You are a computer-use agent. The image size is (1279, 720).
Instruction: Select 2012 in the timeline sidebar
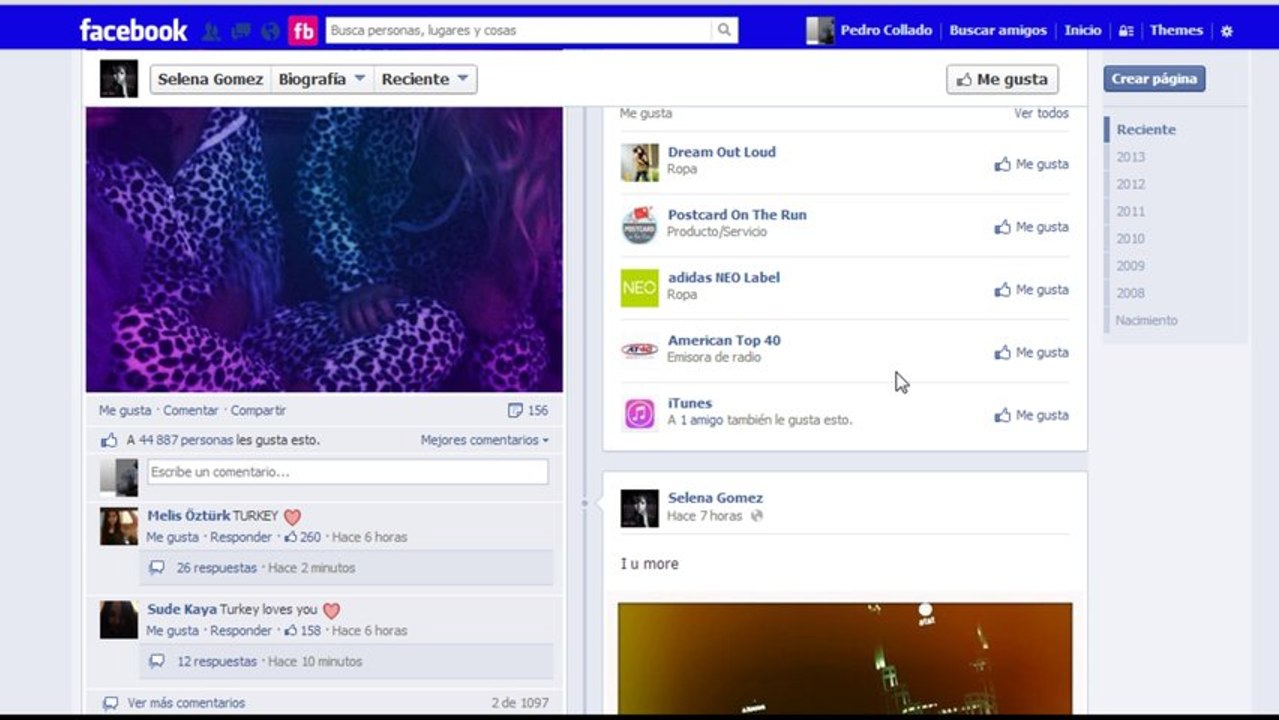click(1131, 184)
